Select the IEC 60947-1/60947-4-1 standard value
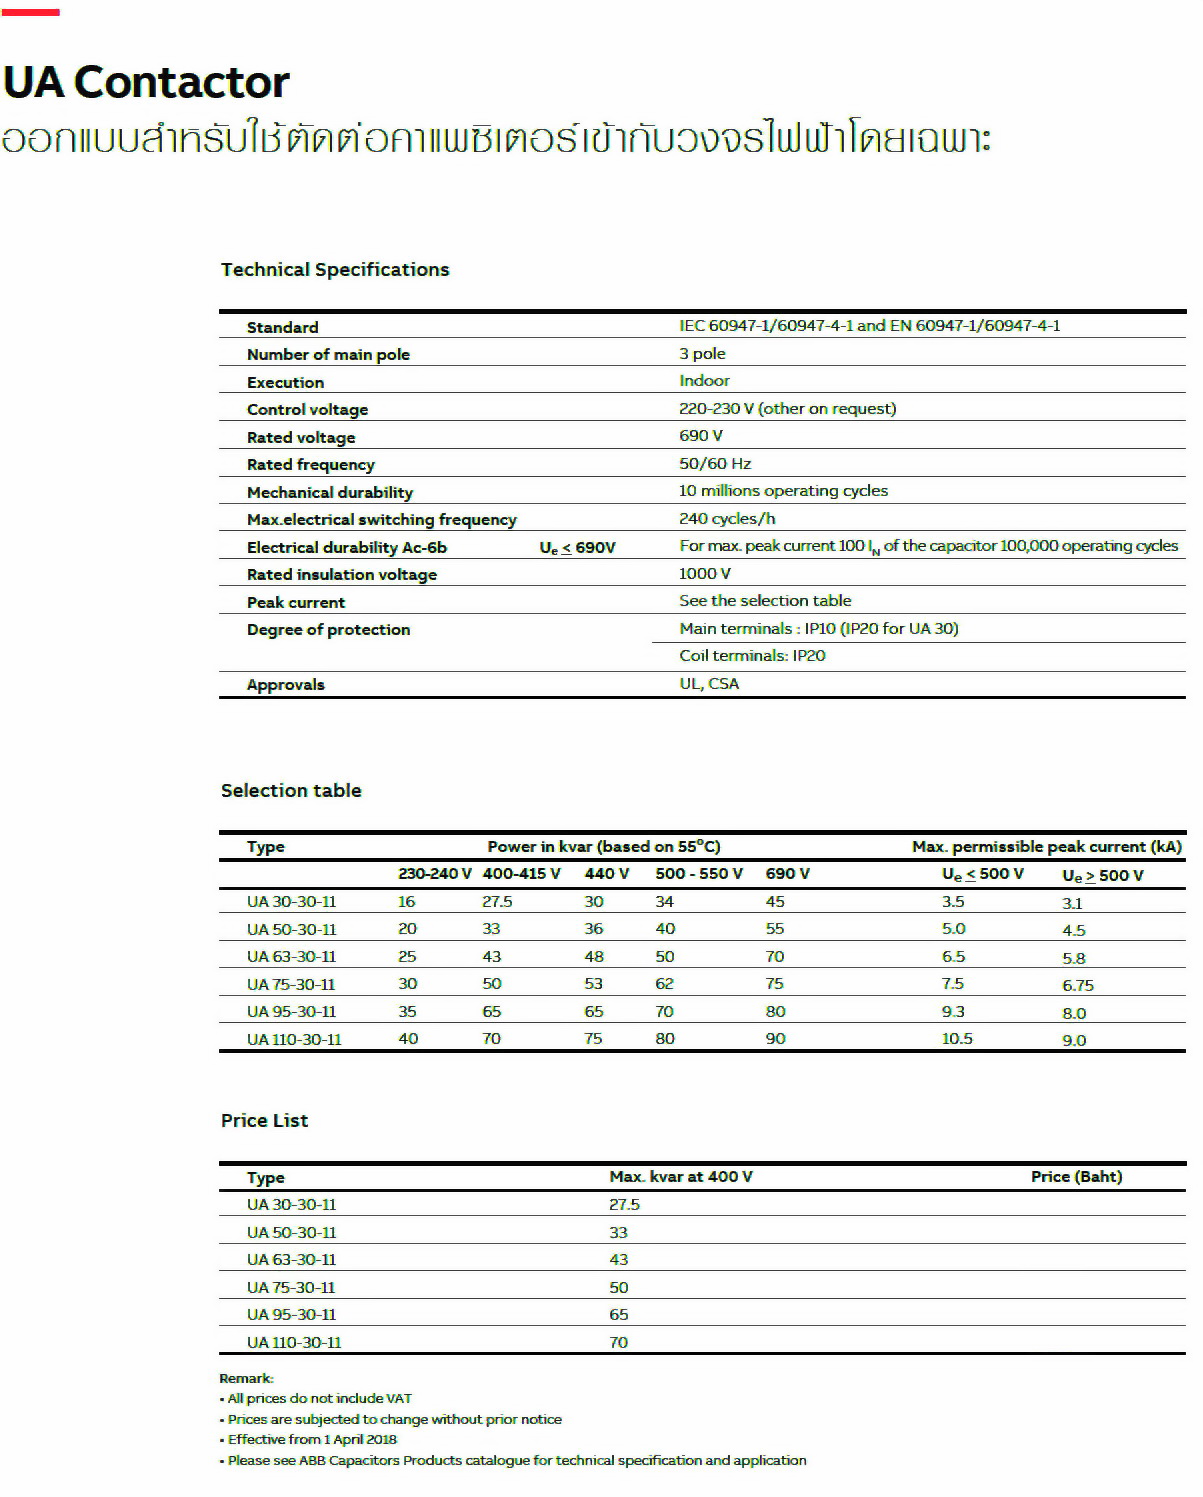 870,325
